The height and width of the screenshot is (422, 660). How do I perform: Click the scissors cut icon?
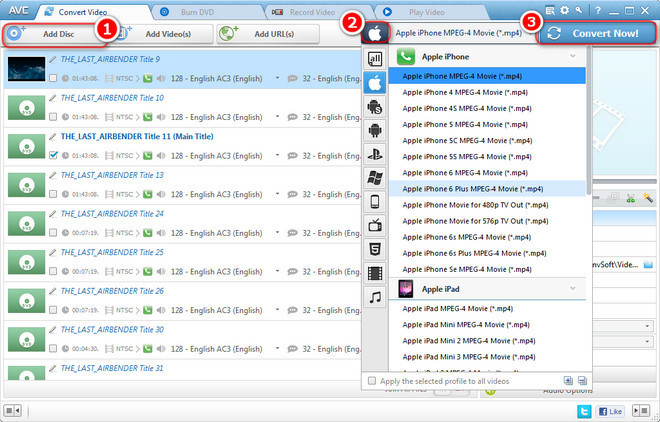(x=630, y=198)
